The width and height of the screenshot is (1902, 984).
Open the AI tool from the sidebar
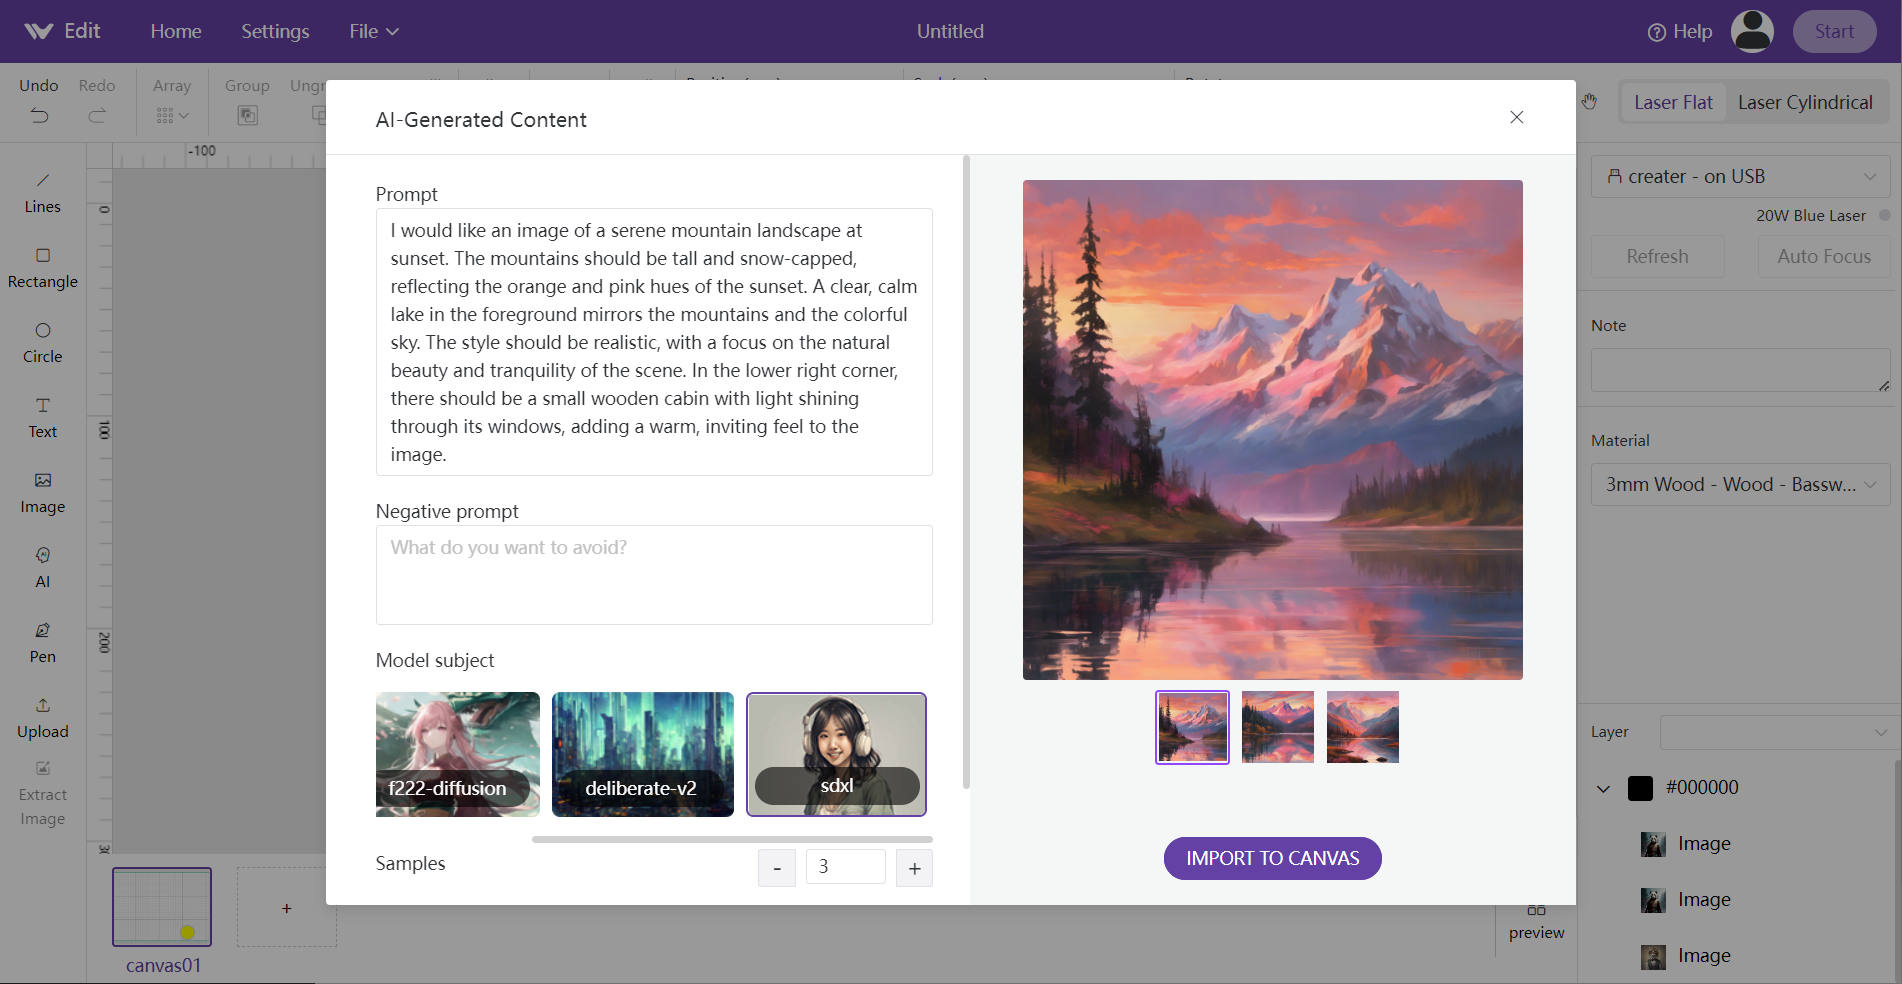pyautogui.click(x=42, y=567)
